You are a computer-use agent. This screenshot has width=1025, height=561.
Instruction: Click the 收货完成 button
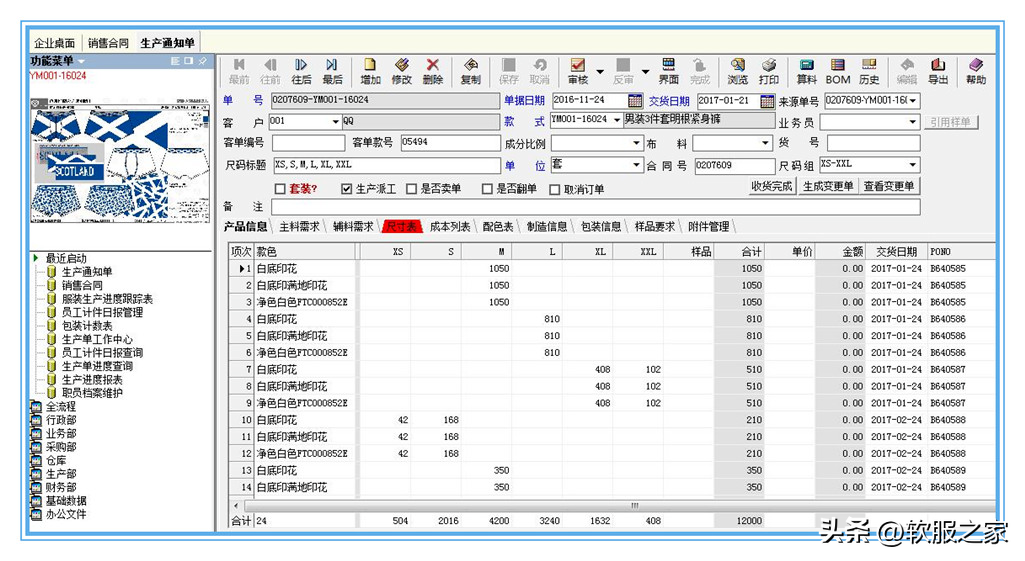[771, 187]
